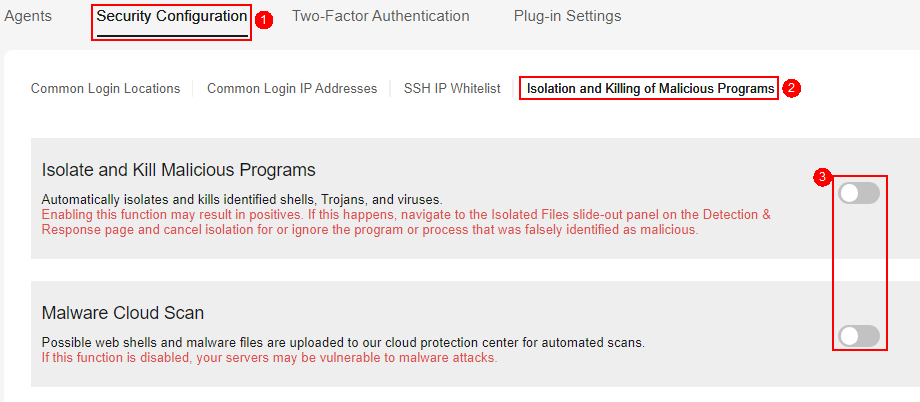Open Common Login Locations sub-tab
The width and height of the screenshot is (920, 402).
point(106,89)
